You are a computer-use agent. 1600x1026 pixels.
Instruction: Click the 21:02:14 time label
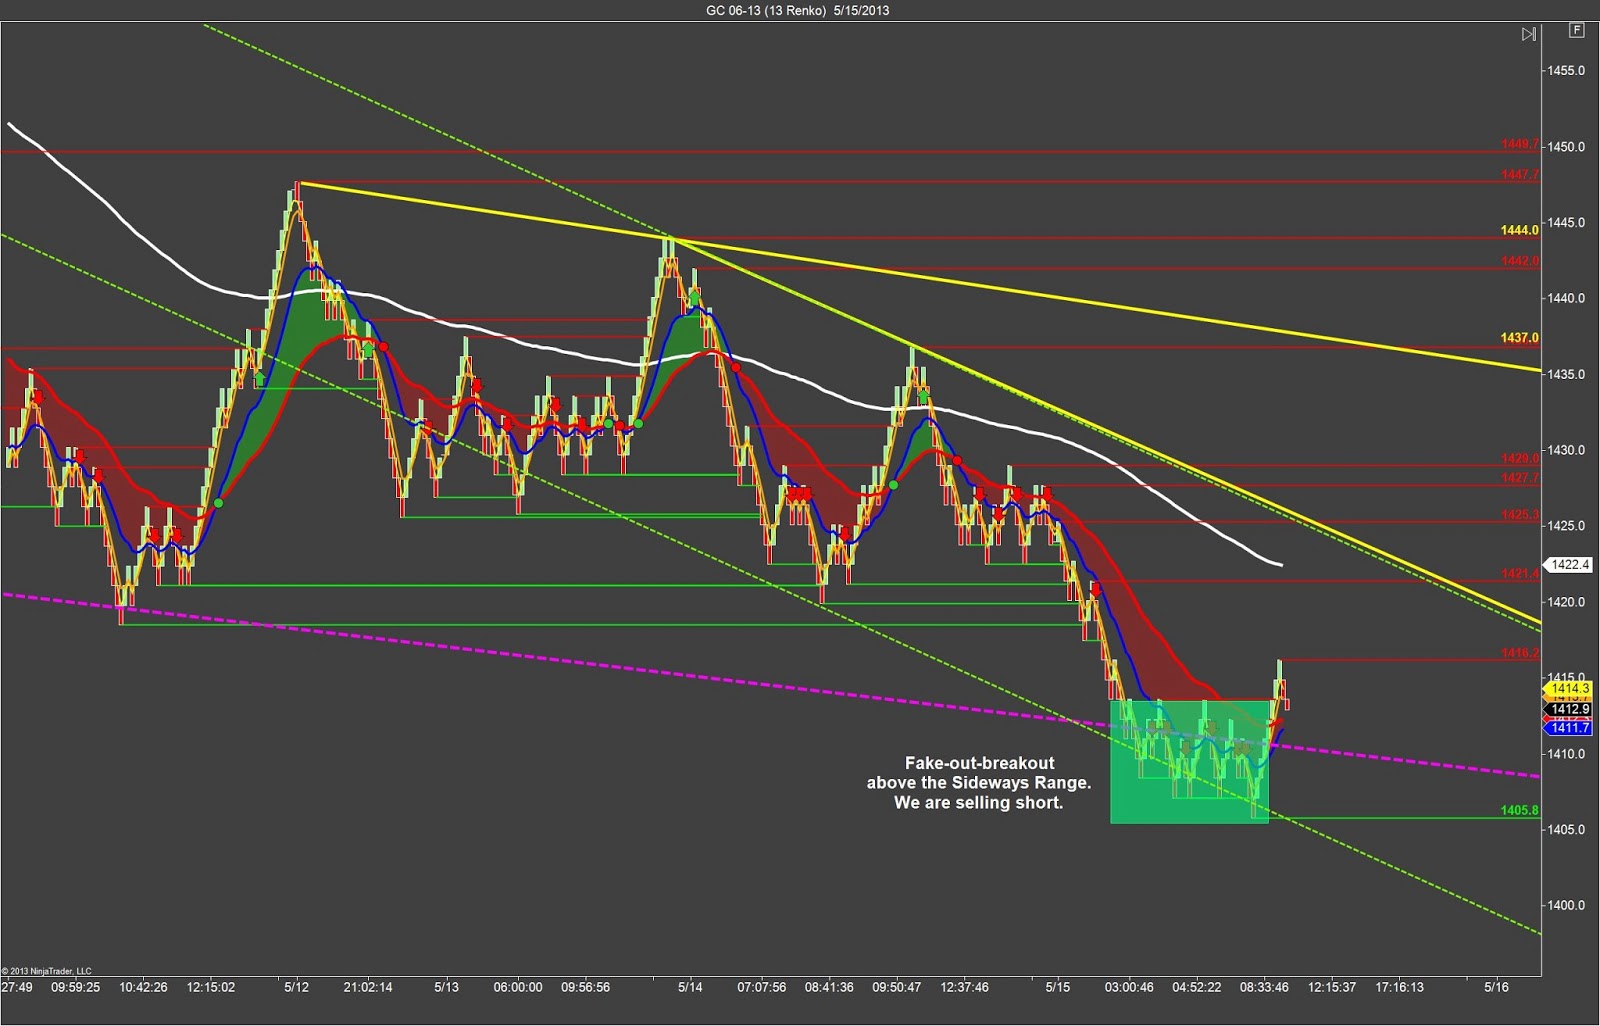tap(368, 987)
